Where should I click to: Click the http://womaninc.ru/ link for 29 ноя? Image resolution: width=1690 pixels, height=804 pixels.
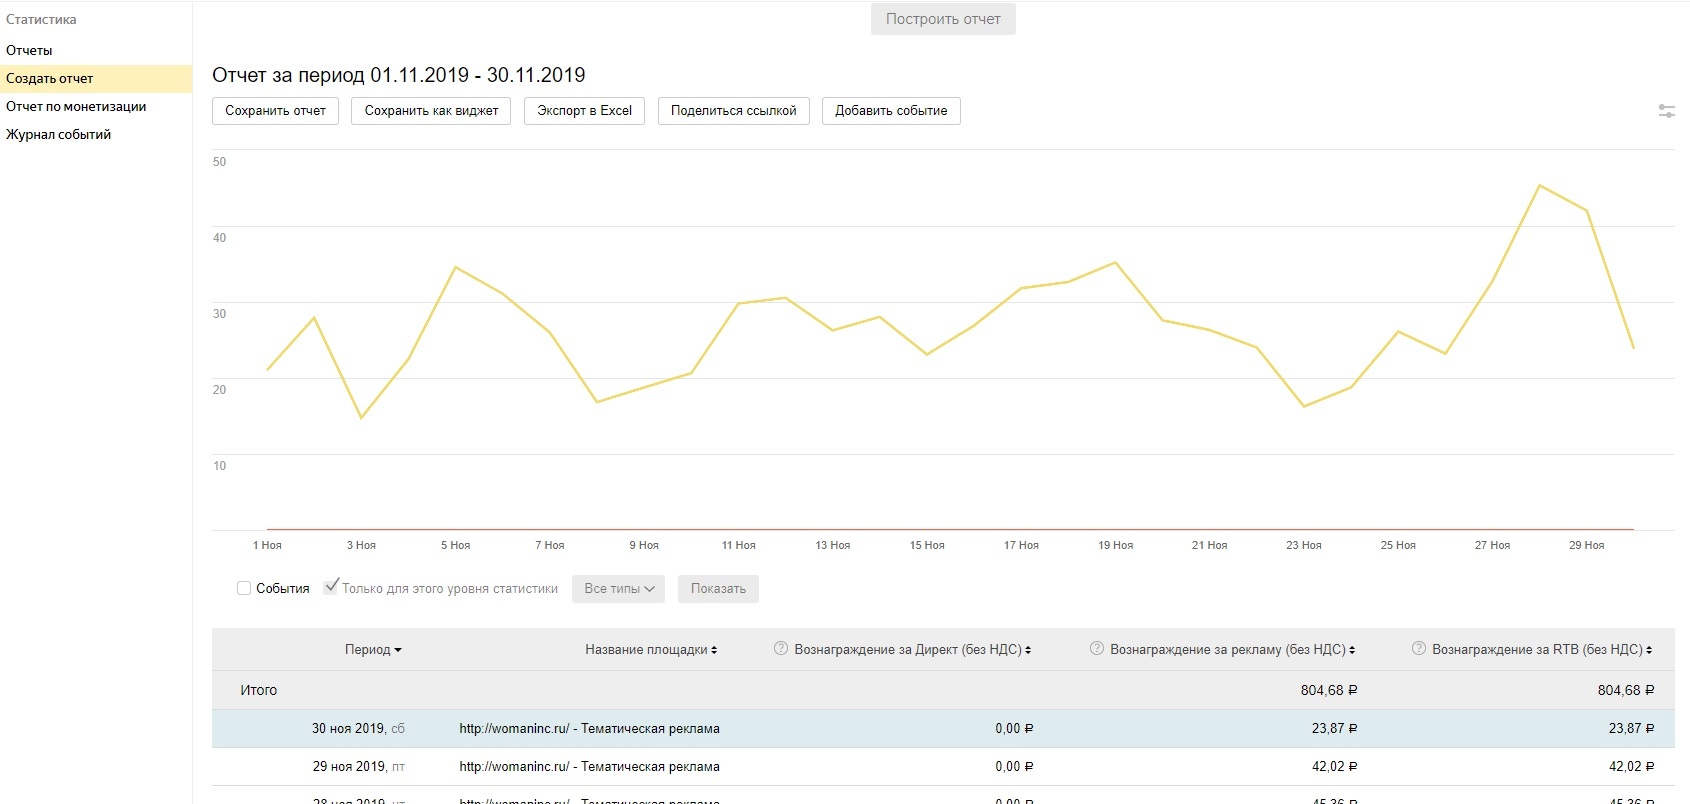(x=514, y=767)
